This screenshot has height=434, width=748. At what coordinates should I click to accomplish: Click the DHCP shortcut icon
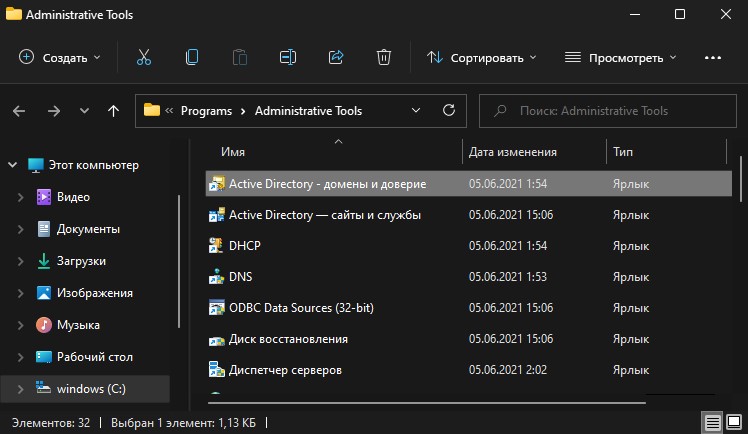(216, 246)
